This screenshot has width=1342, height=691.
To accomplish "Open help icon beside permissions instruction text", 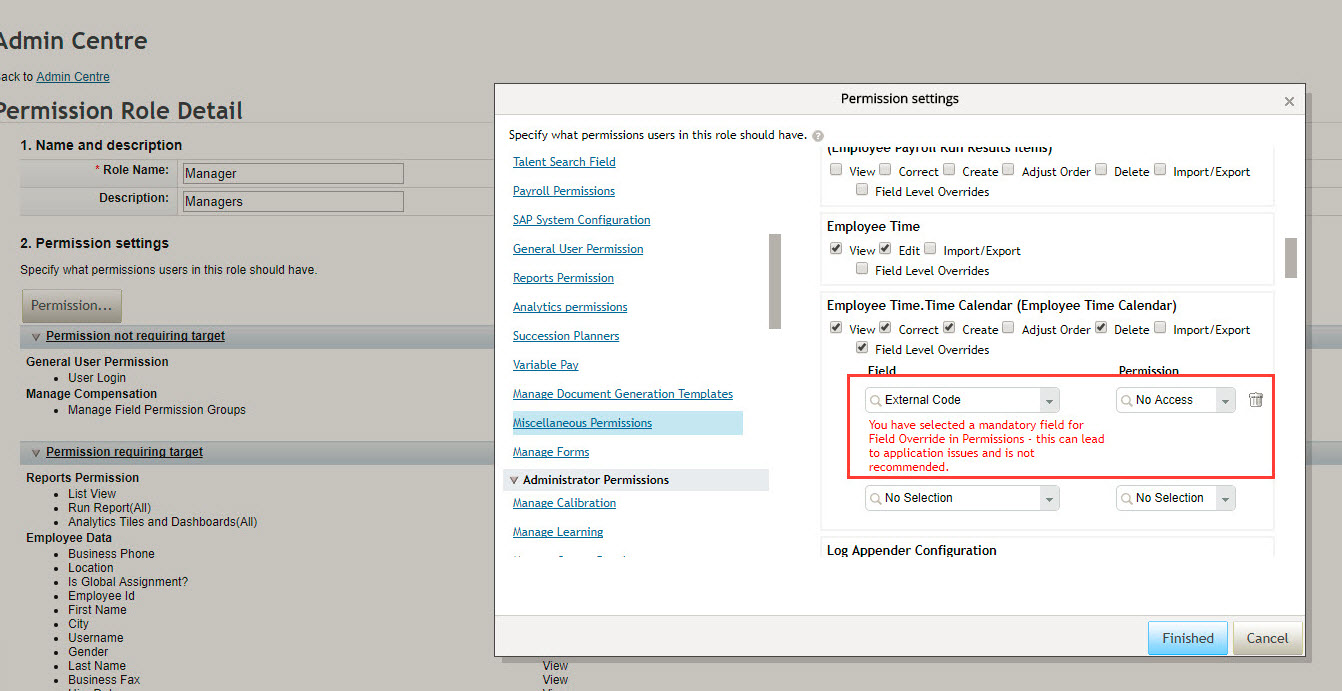I will coord(818,135).
